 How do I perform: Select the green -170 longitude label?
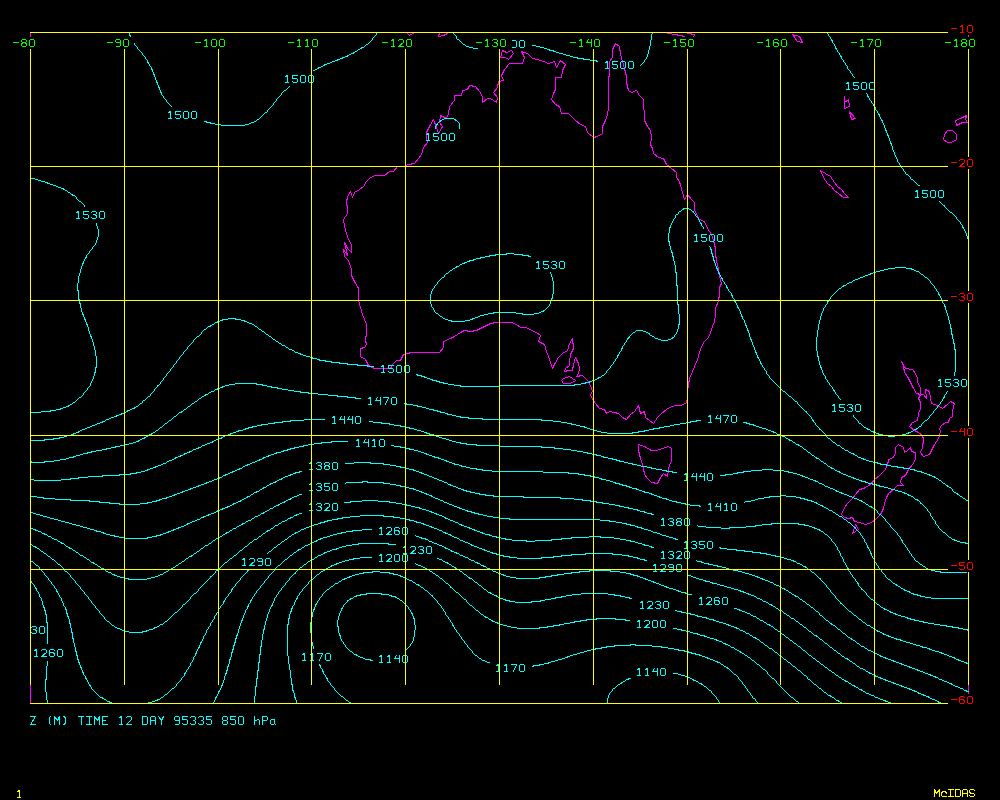coord(868,43)
